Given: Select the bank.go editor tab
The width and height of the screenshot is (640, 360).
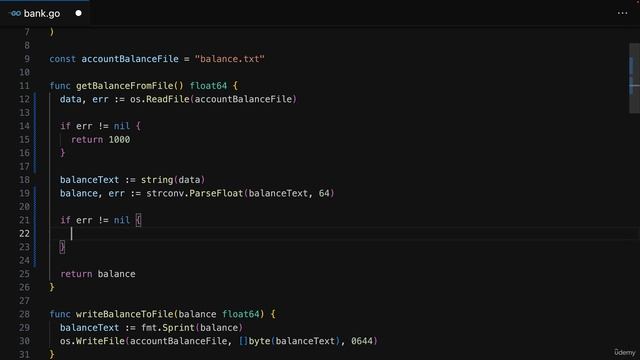Looking at the screenshot, I should 45,13.
